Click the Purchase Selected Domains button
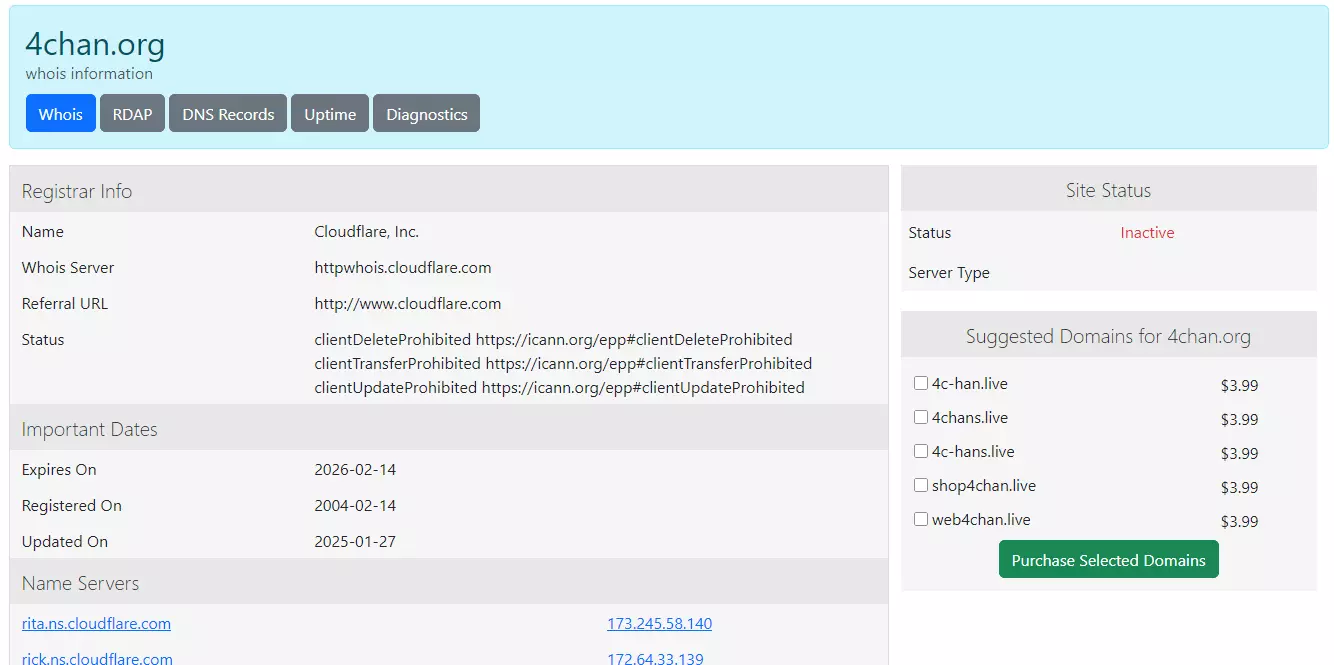Image resolution: width=1334 pixels, height=665 pixels. (1109, 560)
